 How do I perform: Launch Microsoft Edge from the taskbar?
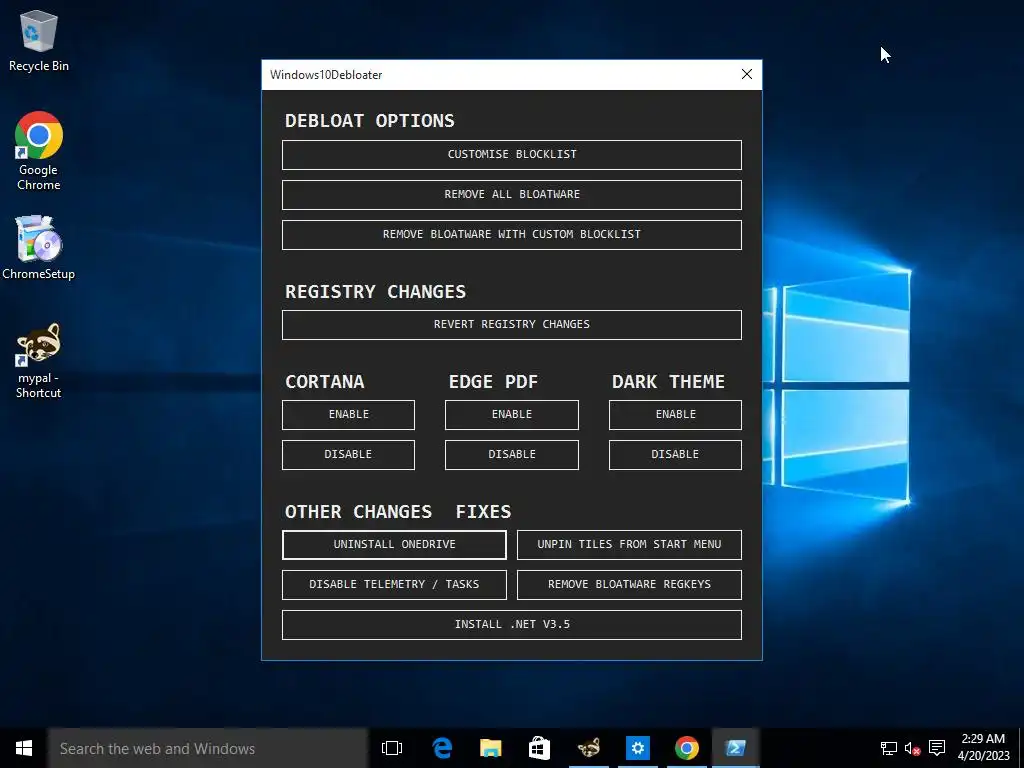coord(442,748)
